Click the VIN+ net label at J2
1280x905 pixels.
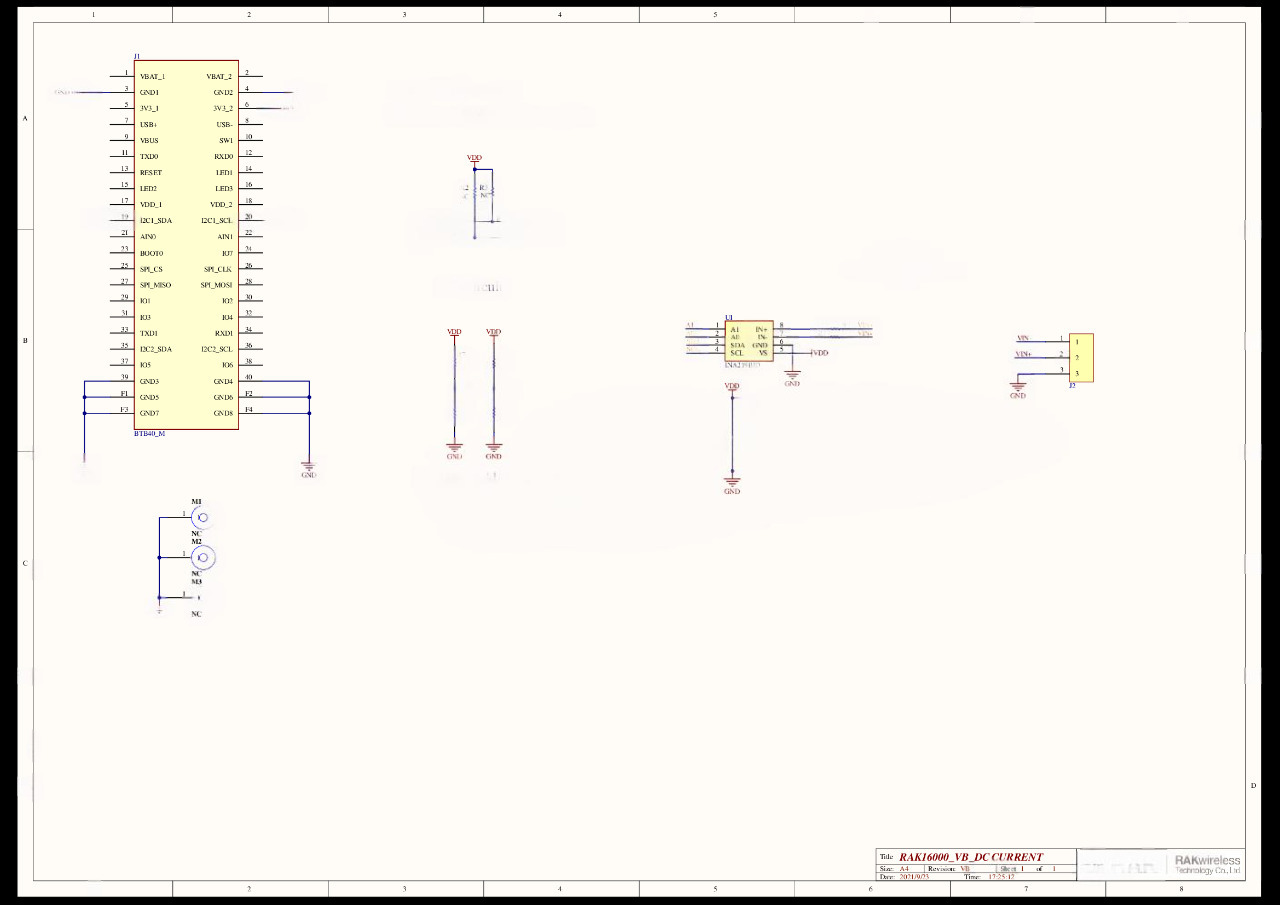pyautogui.click(x=1023, y=354)
